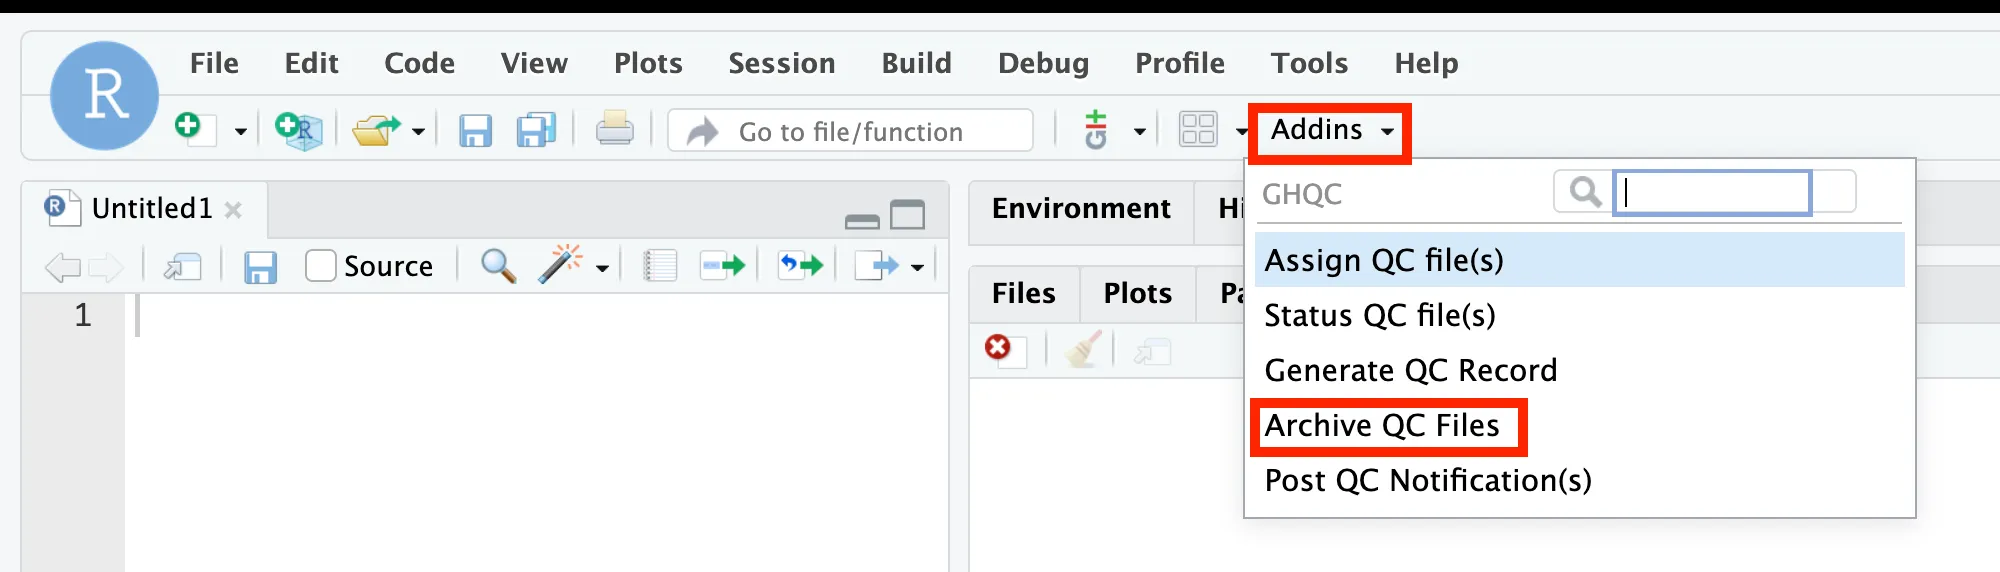
Task: Switch to the Environment tab
Action: coord(1081,208)
